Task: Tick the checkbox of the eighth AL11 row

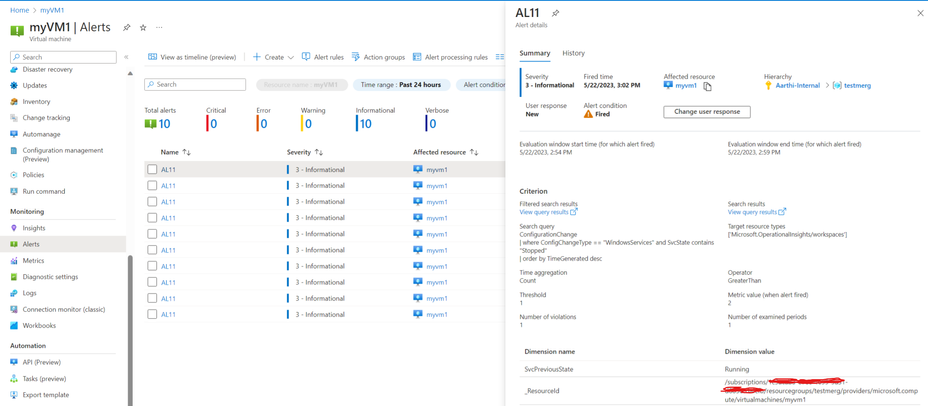Action: (x=152, y=282)
